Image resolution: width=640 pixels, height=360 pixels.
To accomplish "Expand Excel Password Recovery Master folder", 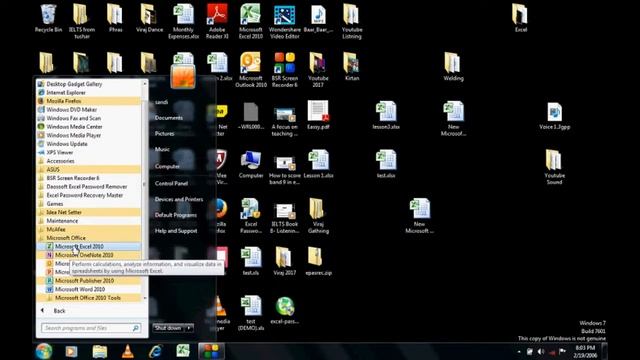I will point(89,195).
